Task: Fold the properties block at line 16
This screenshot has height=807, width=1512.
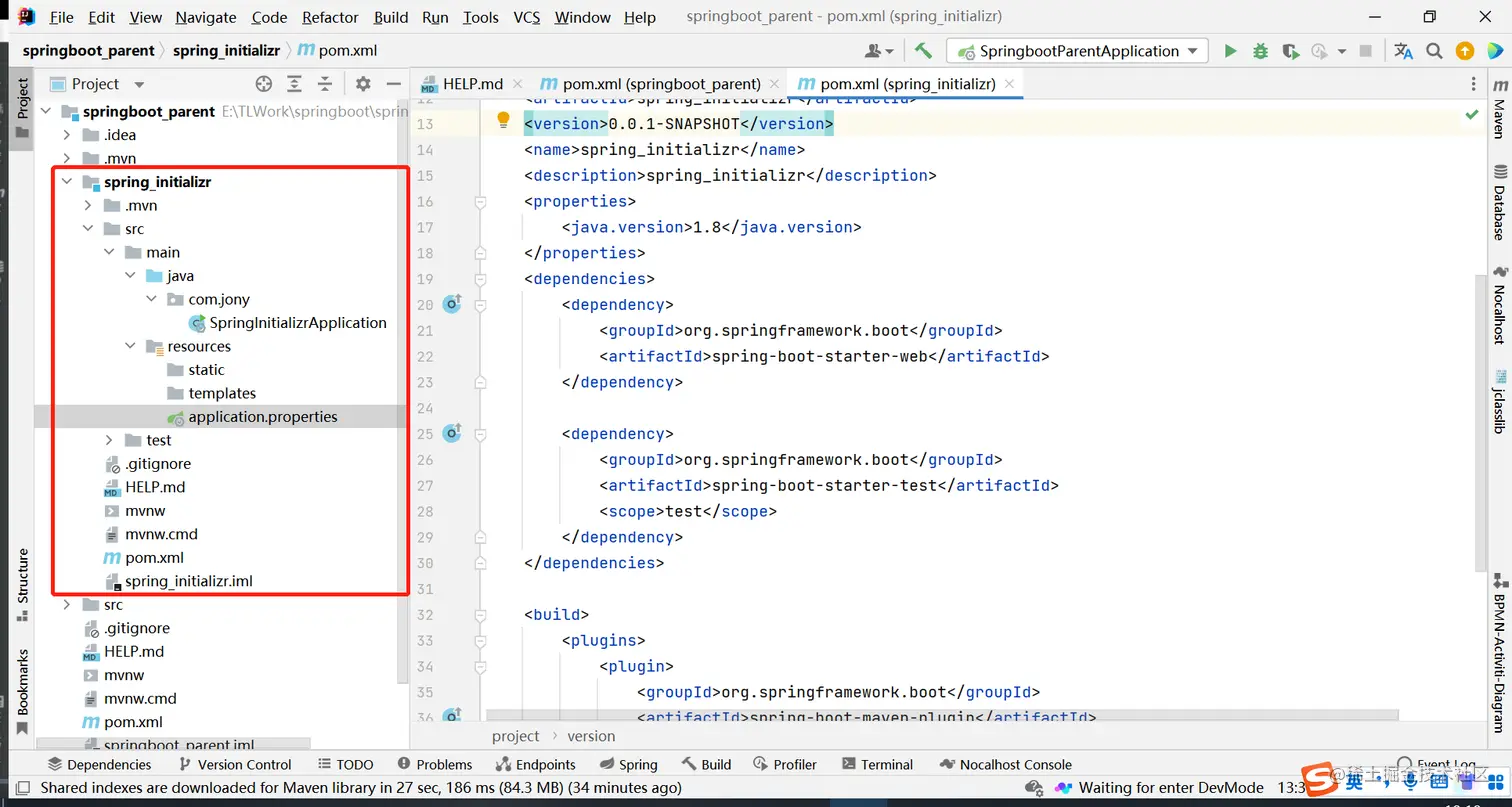Action: 480,201
